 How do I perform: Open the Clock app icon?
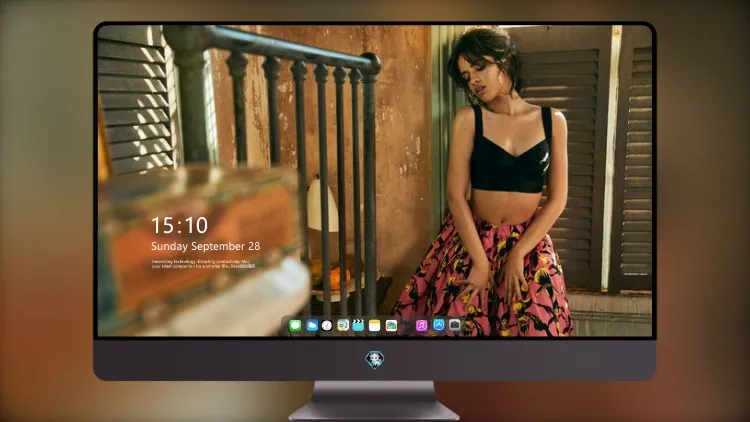tap(327, 326)
